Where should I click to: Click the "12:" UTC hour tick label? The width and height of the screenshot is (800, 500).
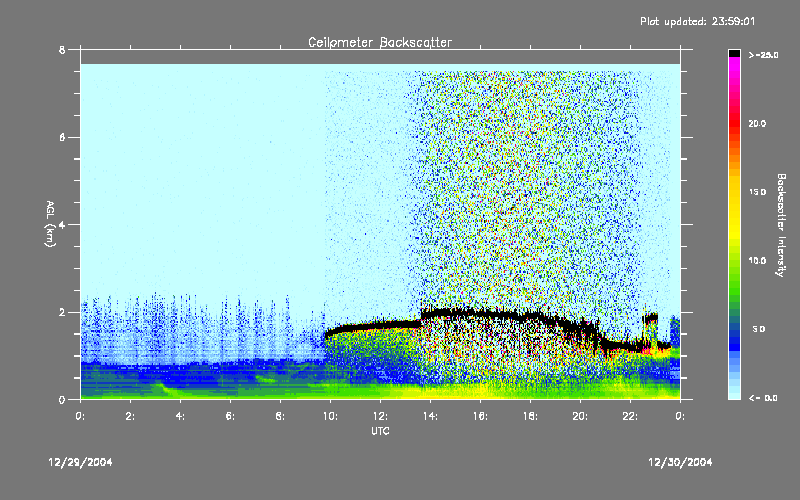point(380,416)
